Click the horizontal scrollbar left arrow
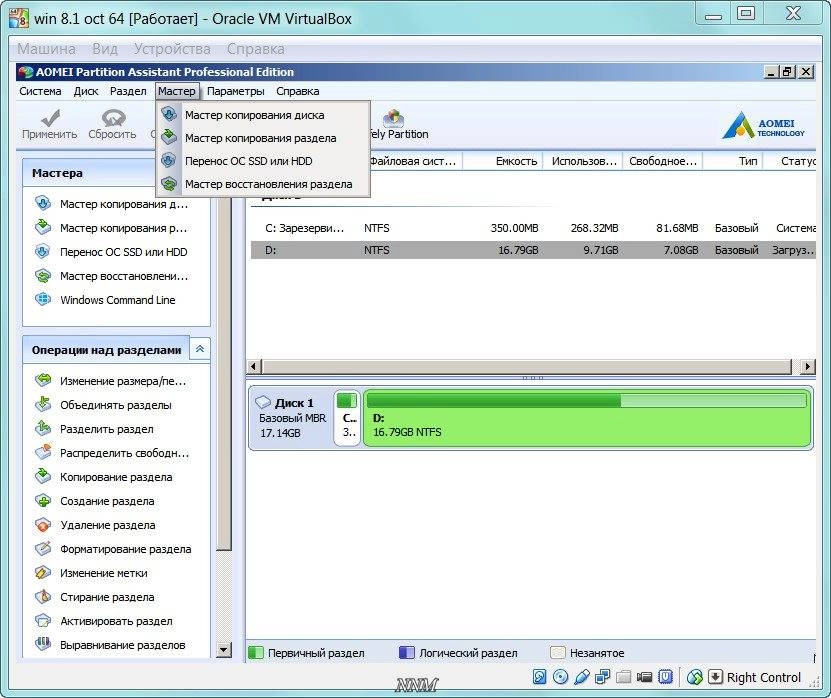This screenshot has width=831, height=698. [x=254, y=366]
